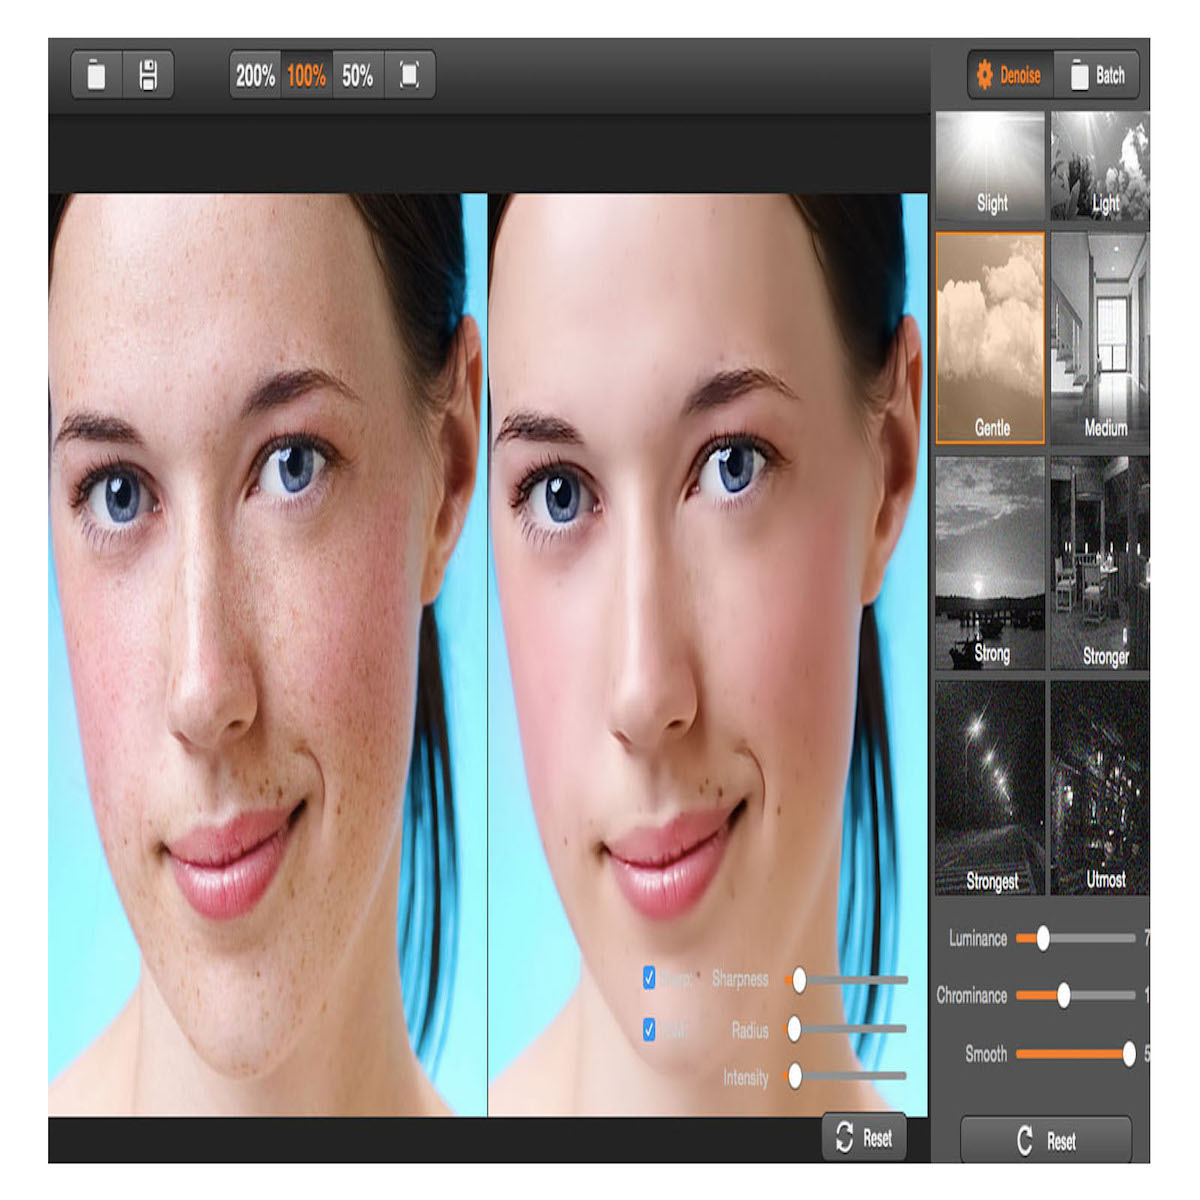
Task: Toggle the checkbox next to Radius
Action: click(649, 1028)
